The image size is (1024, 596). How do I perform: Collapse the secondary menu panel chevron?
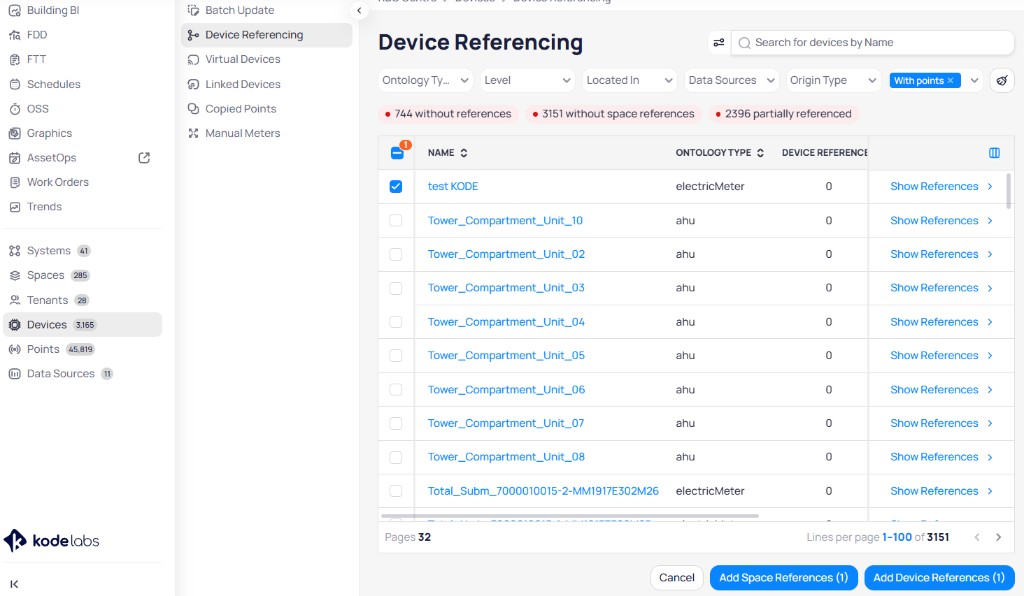point(359,10)
